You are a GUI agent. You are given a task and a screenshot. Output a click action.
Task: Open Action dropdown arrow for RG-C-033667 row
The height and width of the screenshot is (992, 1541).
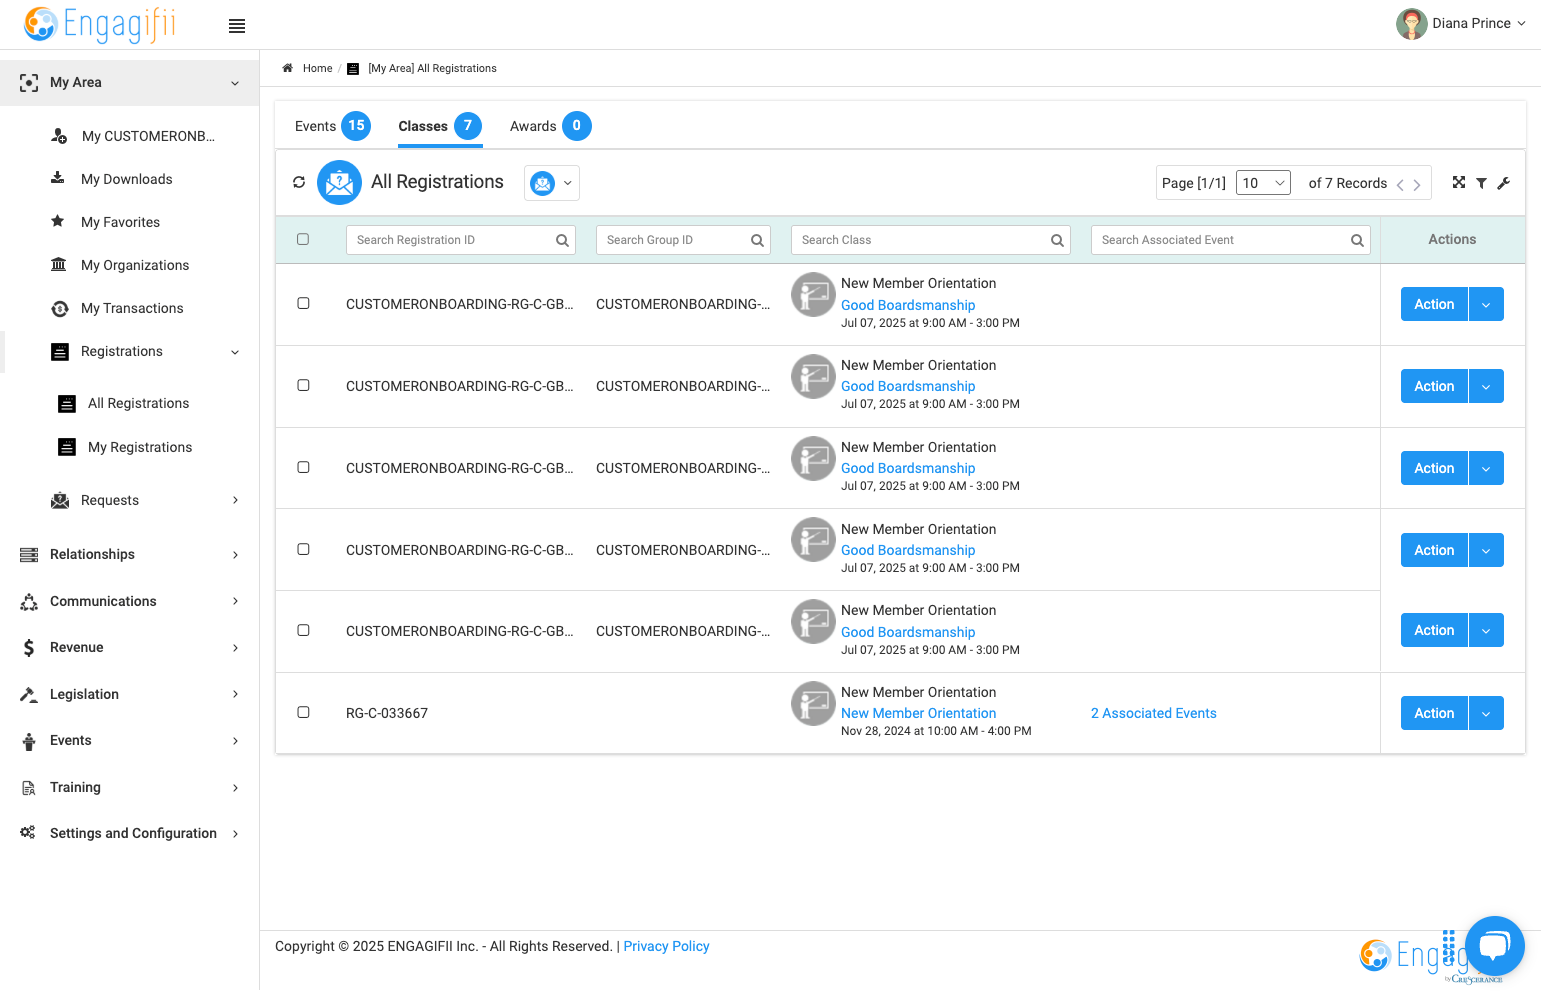1486,713
